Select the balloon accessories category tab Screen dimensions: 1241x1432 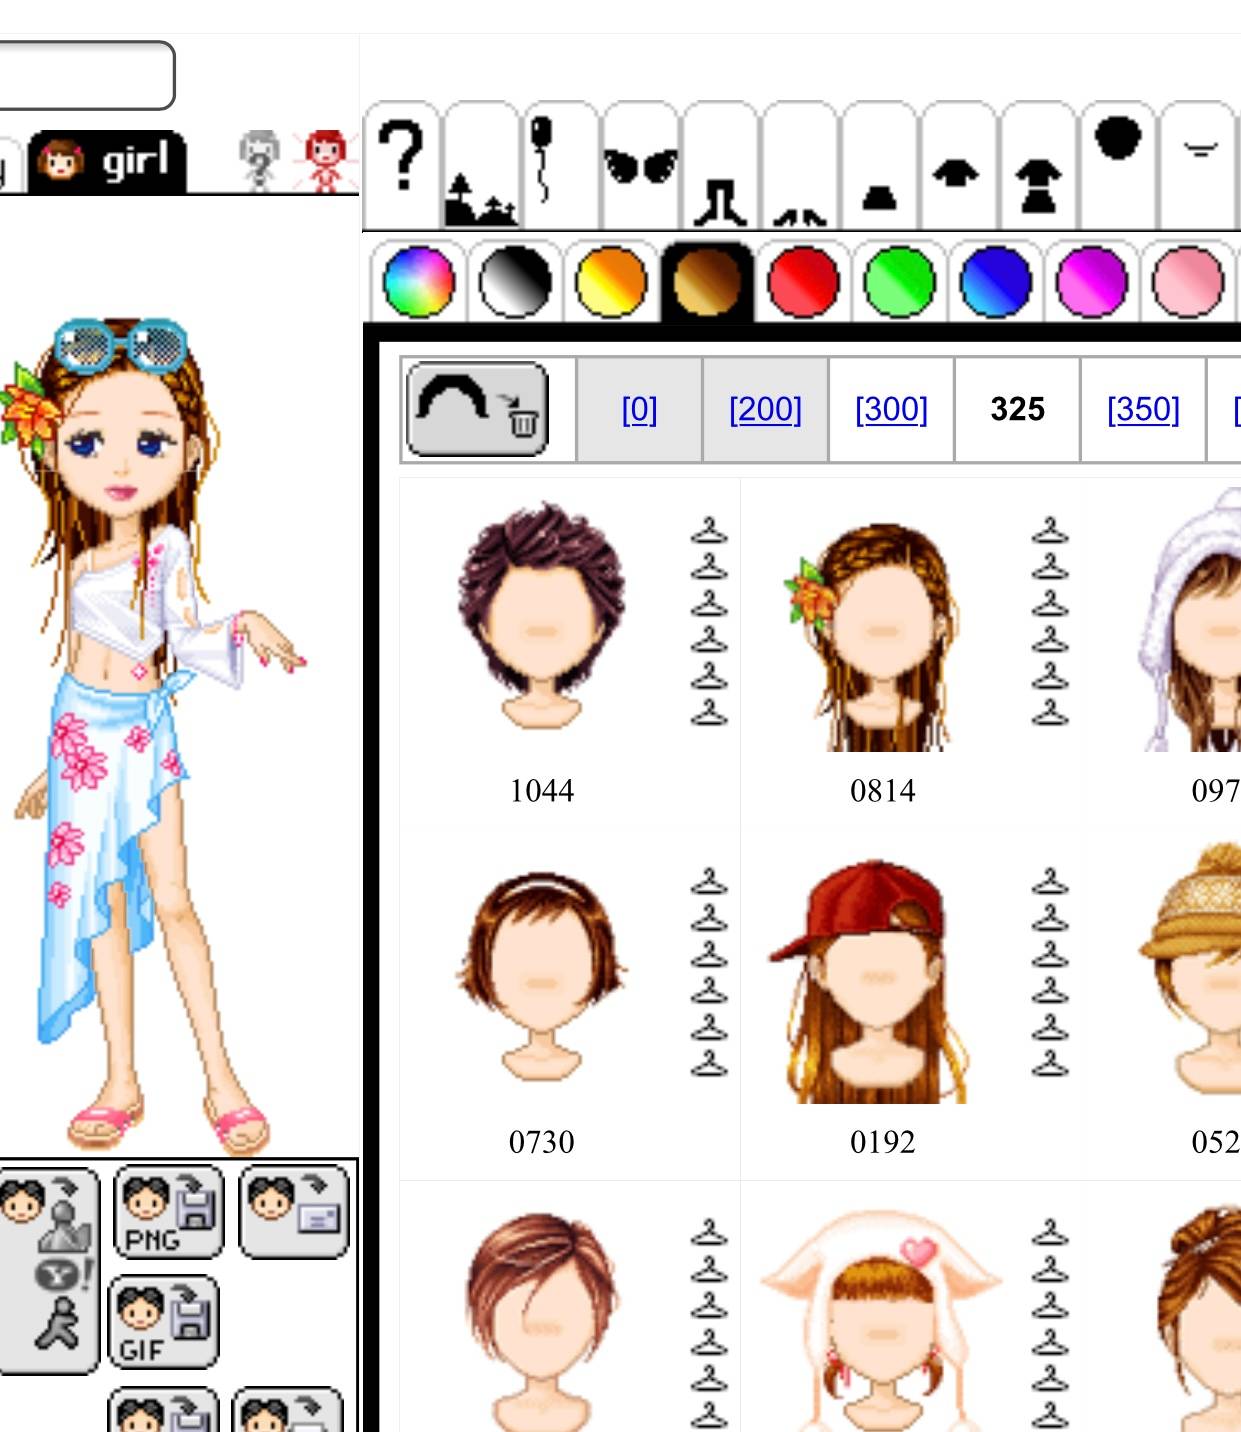click(561, 165)
